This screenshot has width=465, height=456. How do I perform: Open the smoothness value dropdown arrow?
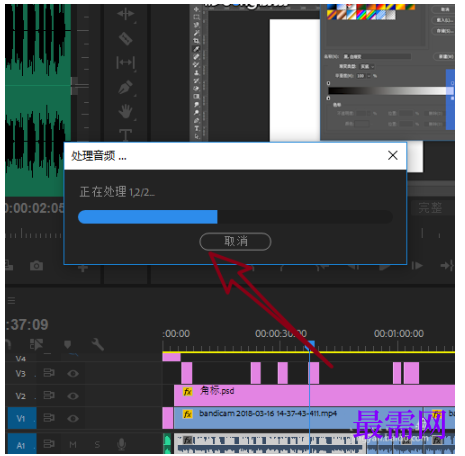click(x=369, y=76)
